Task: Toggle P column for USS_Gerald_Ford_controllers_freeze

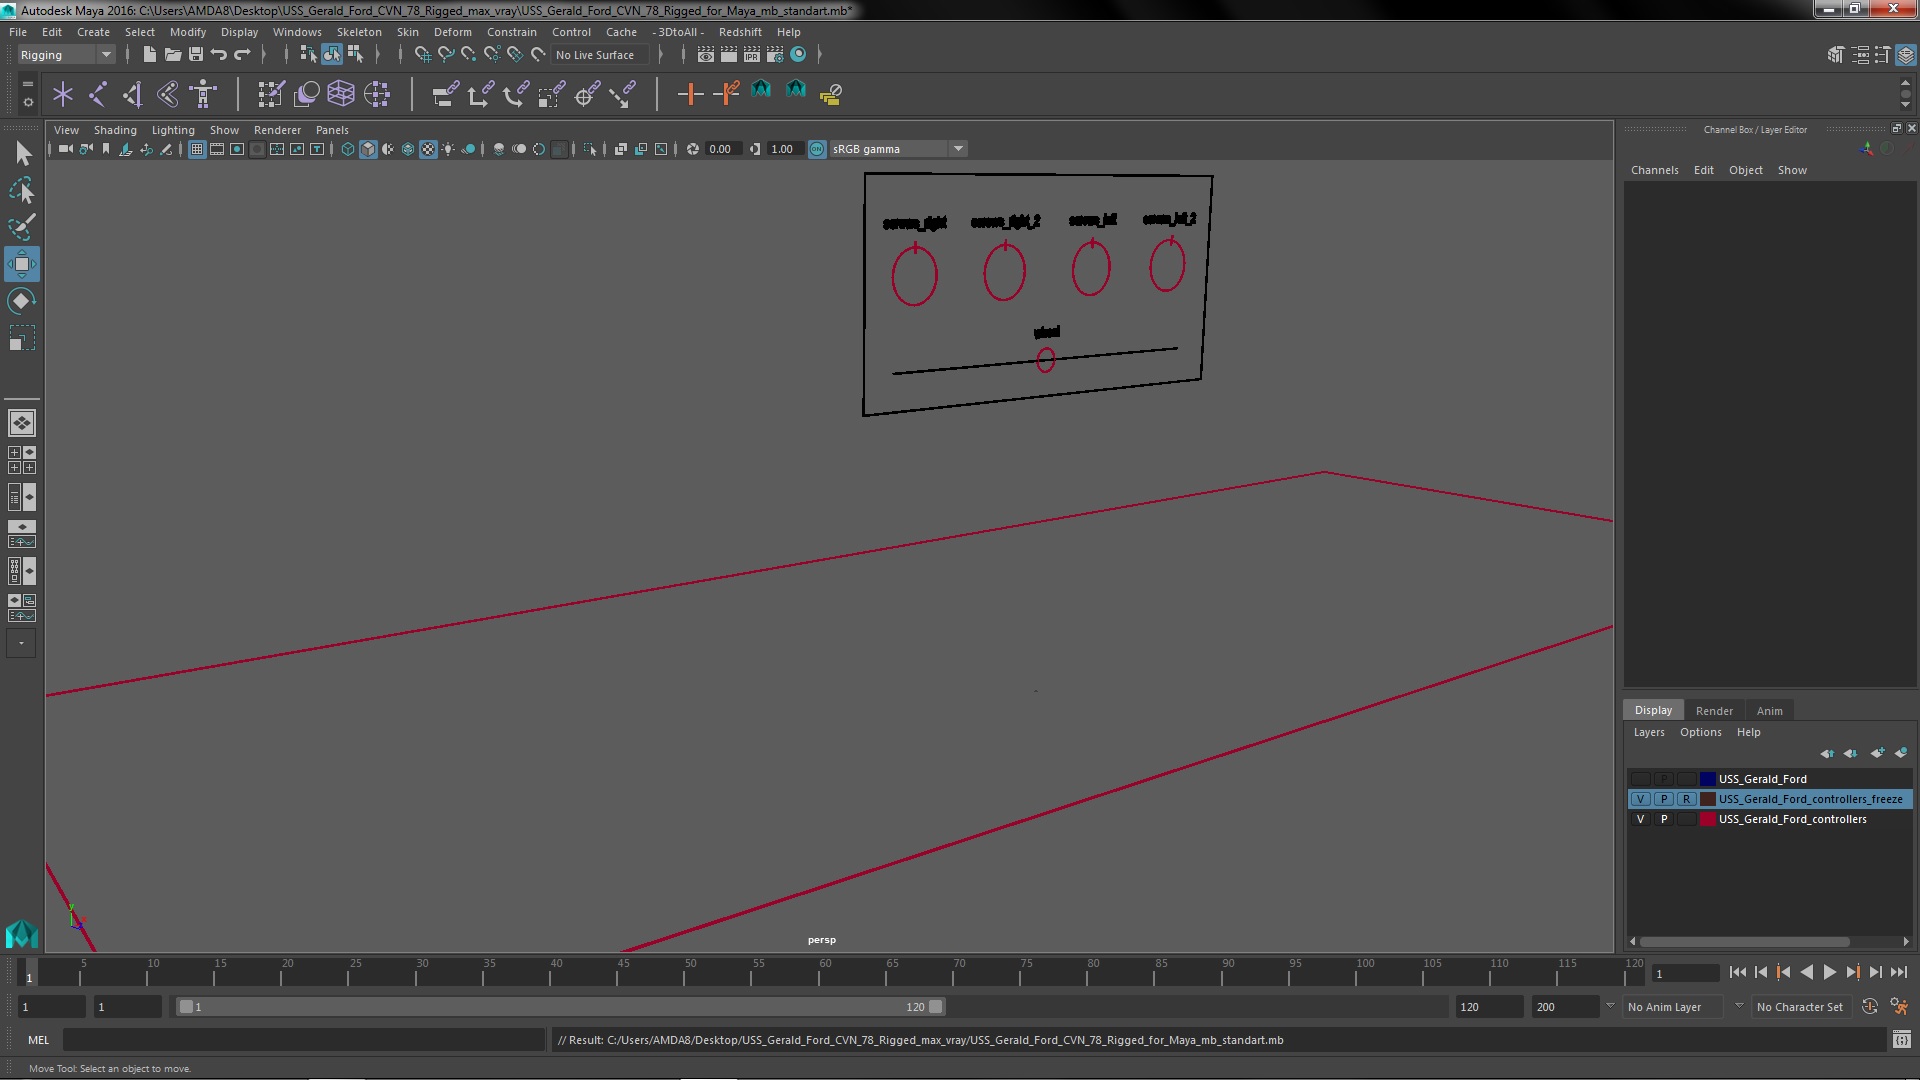Action: [1663, 798]
